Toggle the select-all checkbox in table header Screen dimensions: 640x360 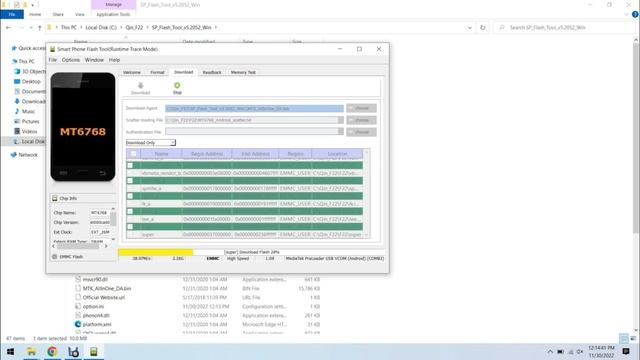[x=133, y=154]
